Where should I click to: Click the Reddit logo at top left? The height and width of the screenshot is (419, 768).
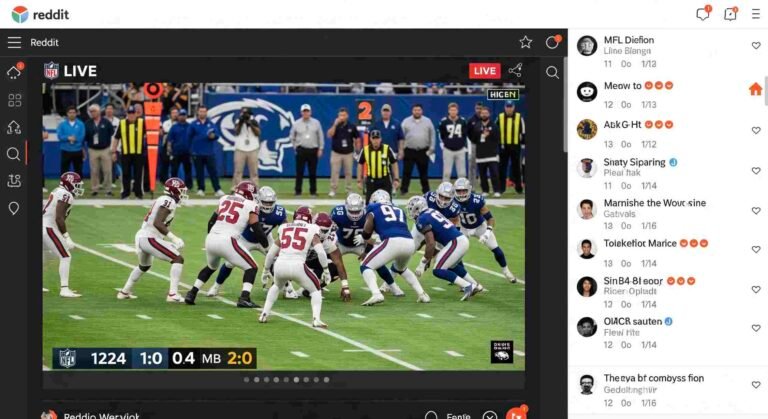point(20,14)
